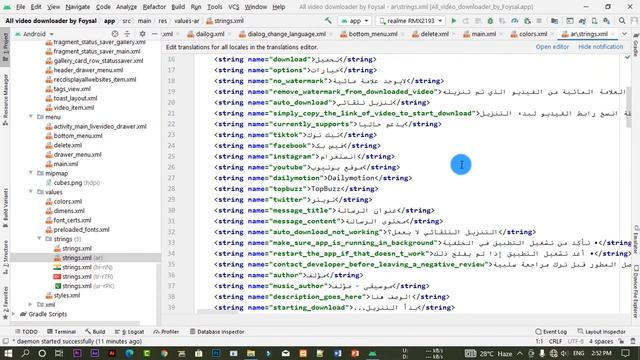Open the realme RMX2193 device dropdown
This screenshot has width=640, height=360.
coord(411,21)
